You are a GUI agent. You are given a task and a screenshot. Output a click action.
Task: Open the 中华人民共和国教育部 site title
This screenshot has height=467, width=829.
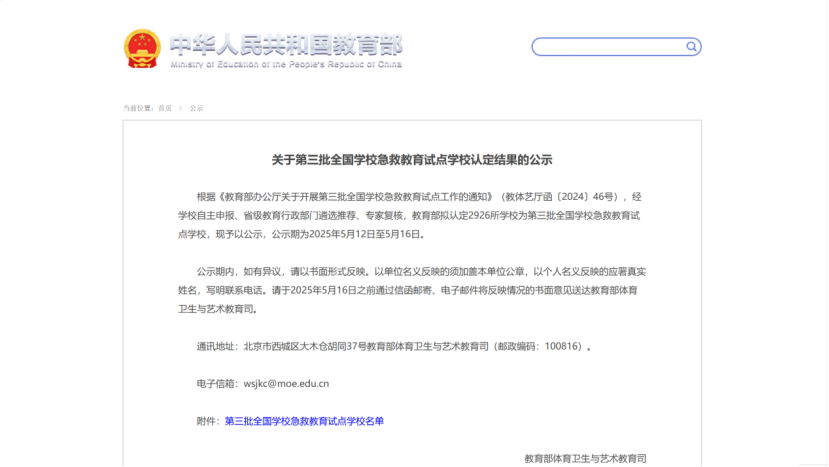point(285,43)
